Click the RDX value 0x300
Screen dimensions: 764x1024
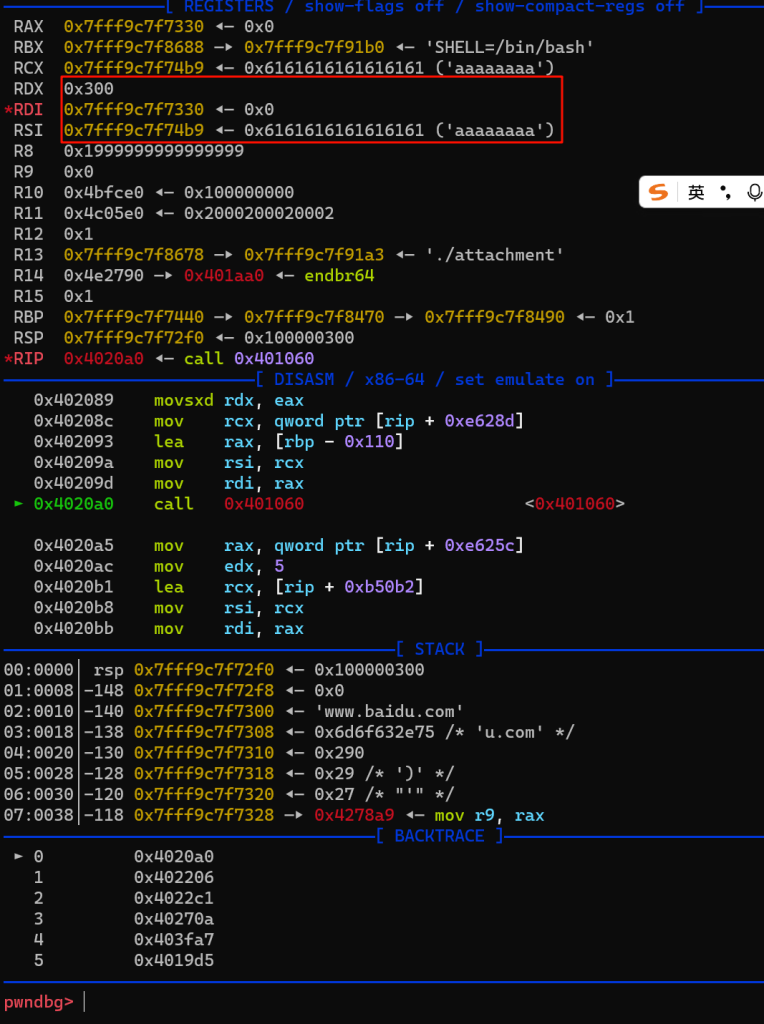click(88, 89)
